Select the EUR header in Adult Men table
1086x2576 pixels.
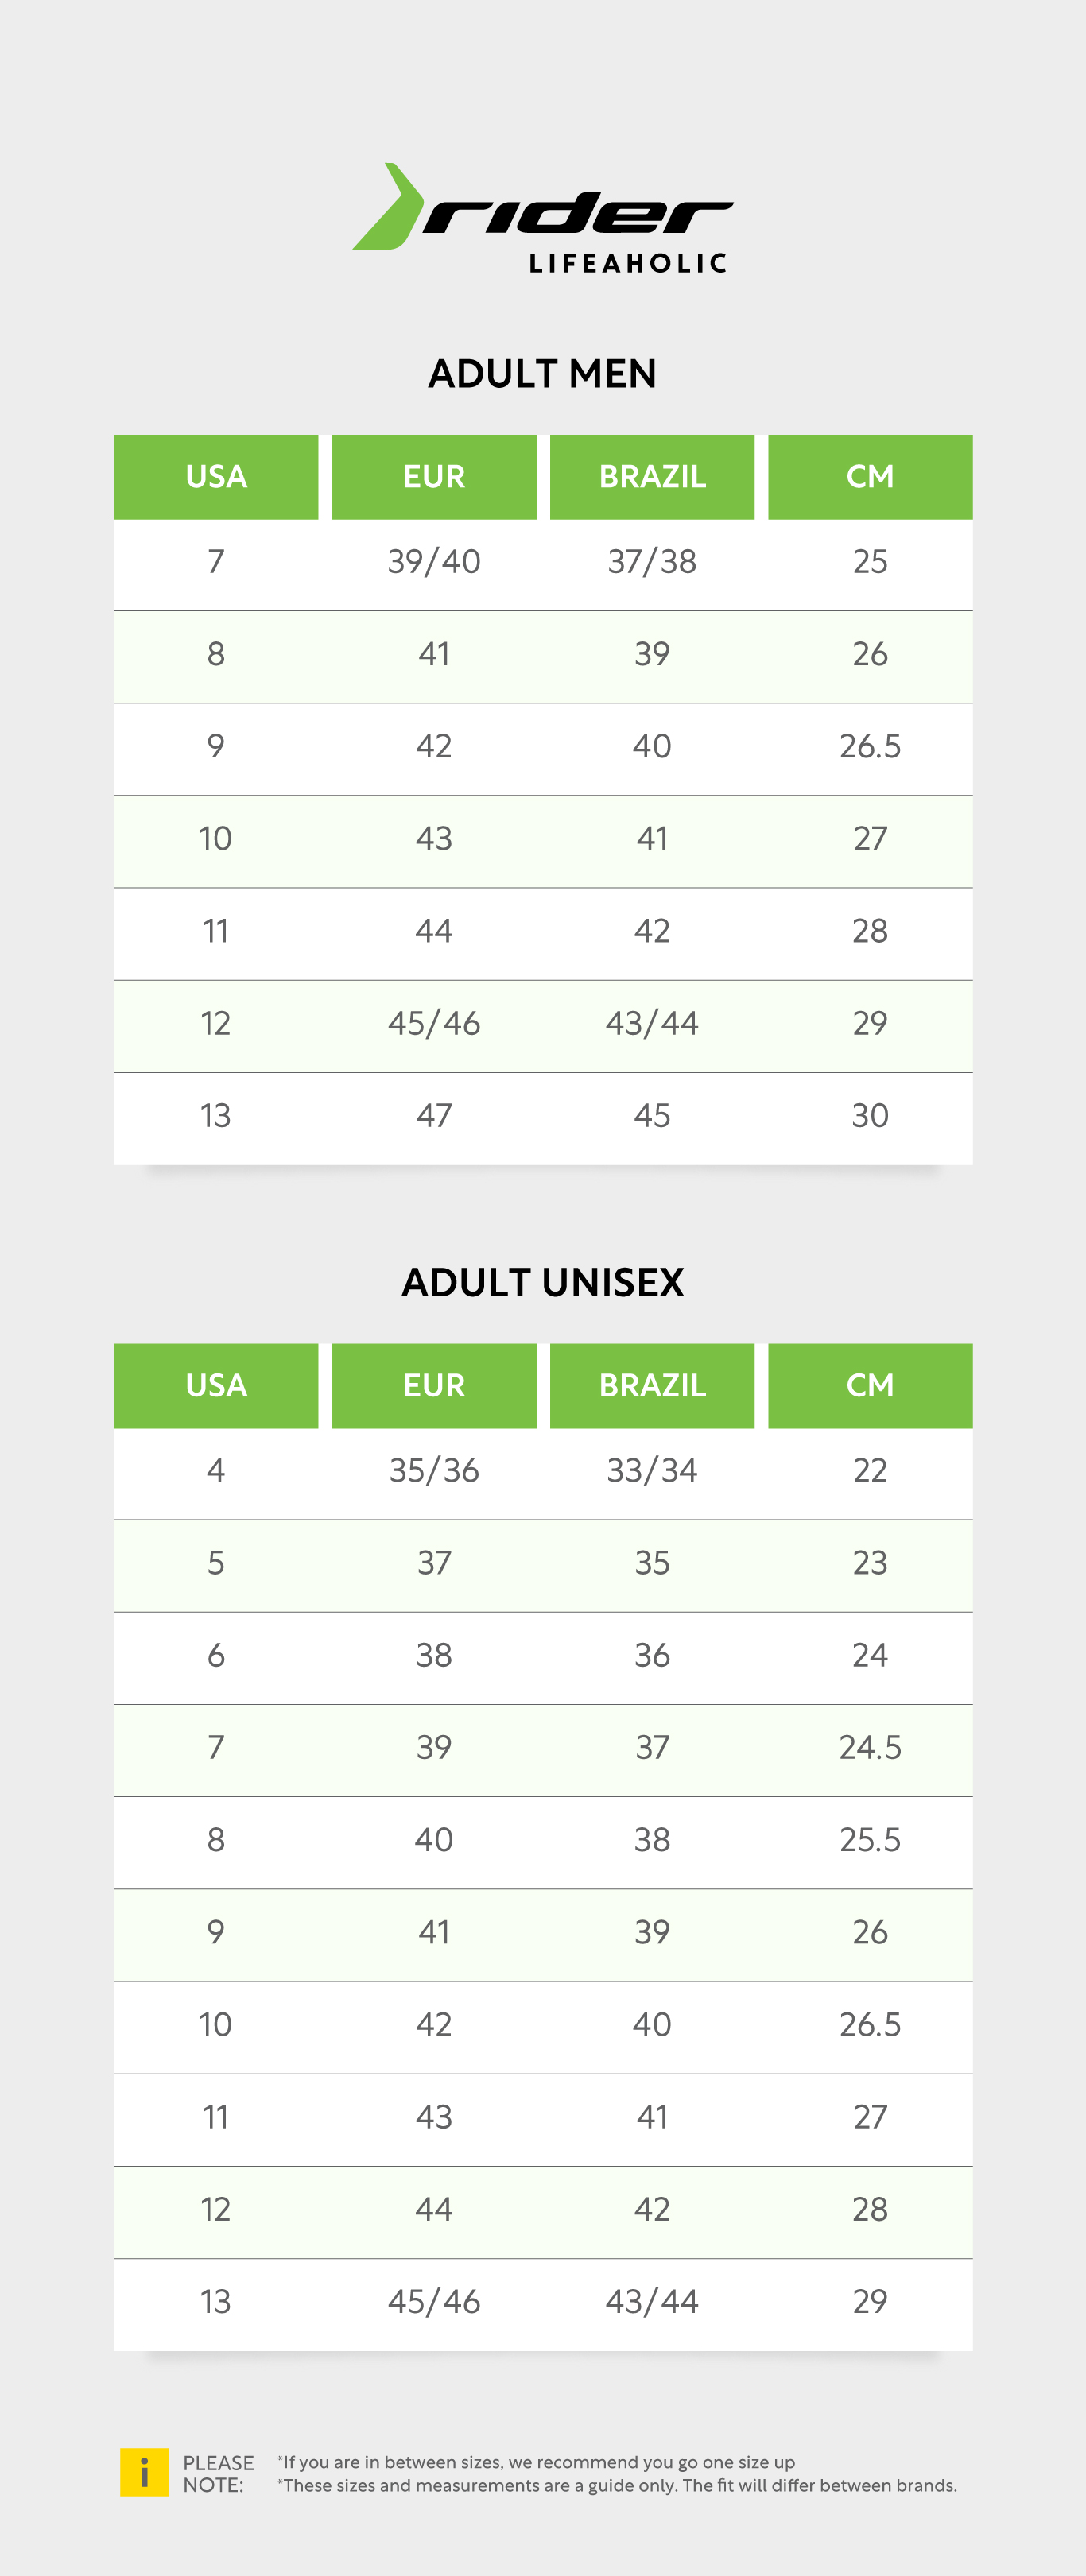[x=434, y=477]
